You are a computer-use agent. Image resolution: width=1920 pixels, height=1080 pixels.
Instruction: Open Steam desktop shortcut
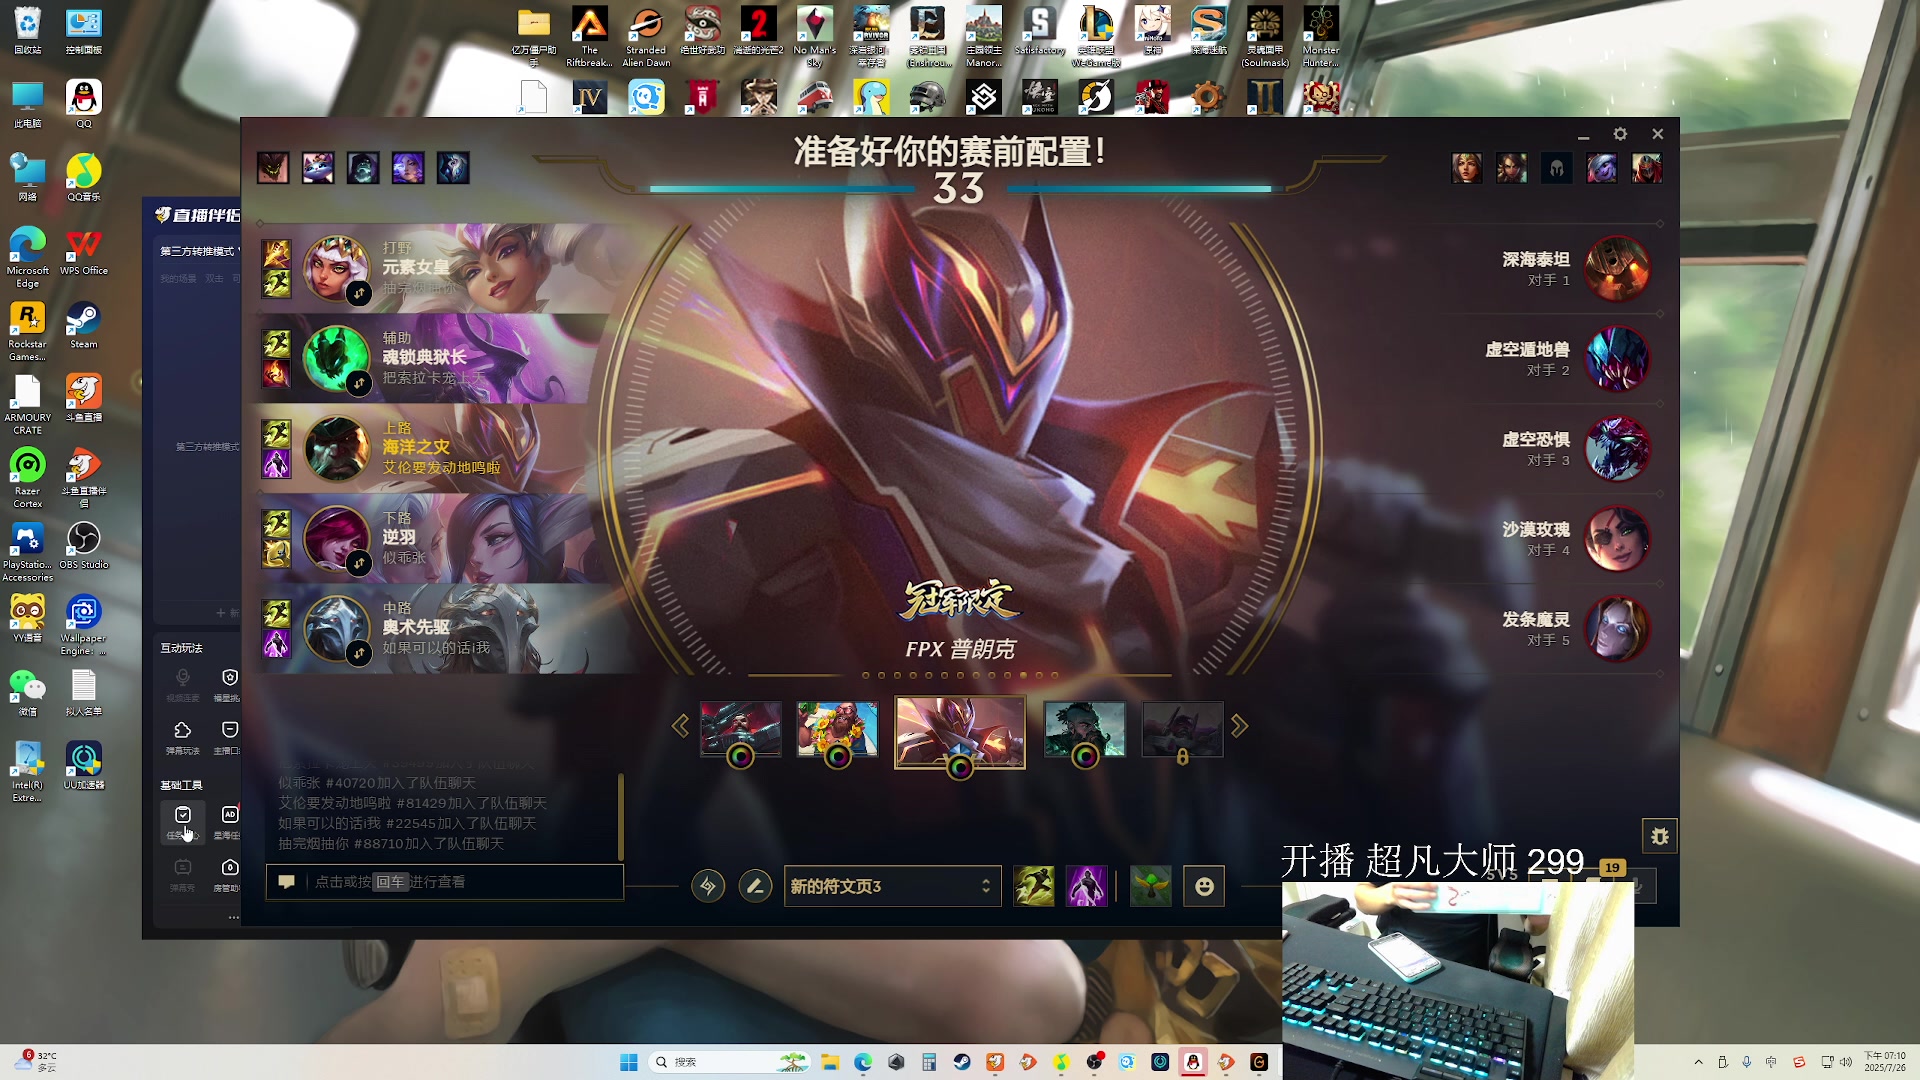point(84,326)
